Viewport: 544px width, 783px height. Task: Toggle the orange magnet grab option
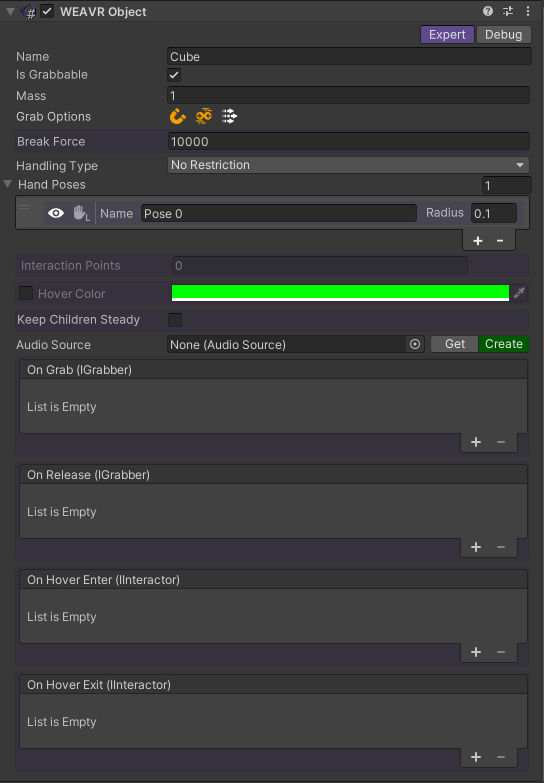coord(177,116)
